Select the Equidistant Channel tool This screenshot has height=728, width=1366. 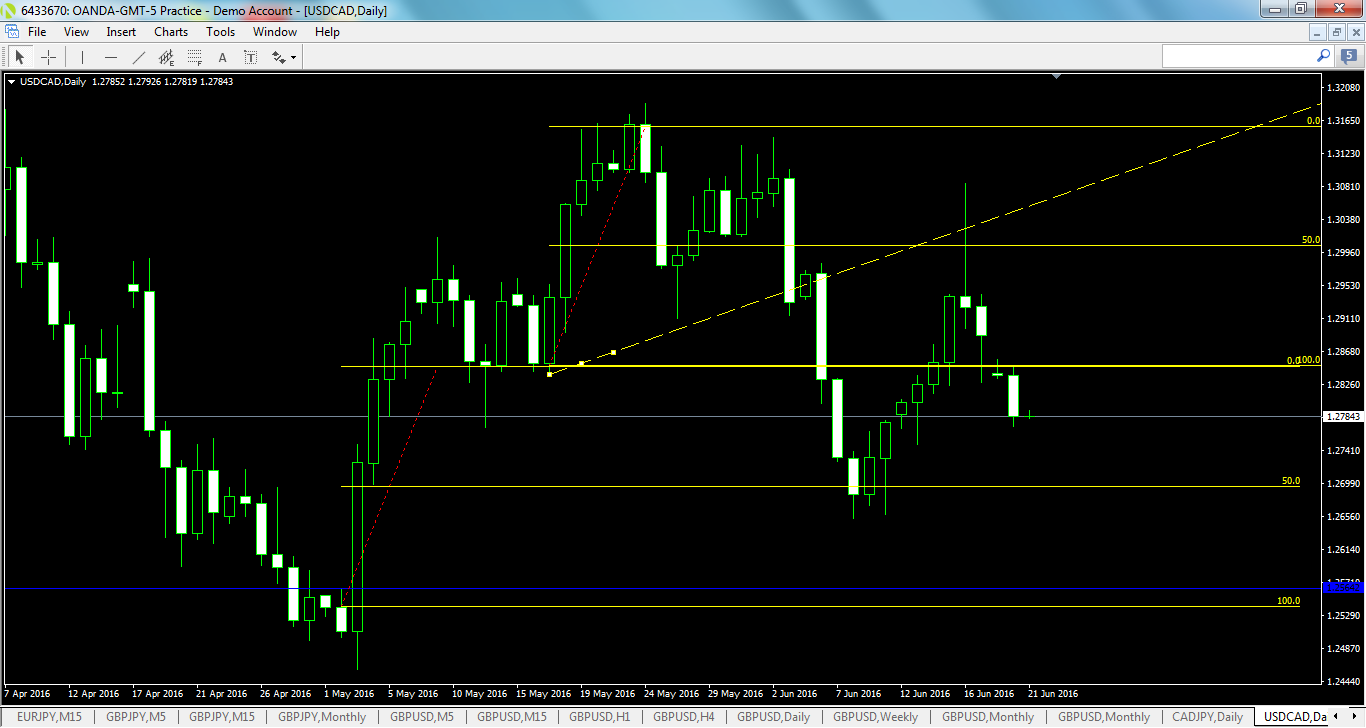tap(166, 57)
